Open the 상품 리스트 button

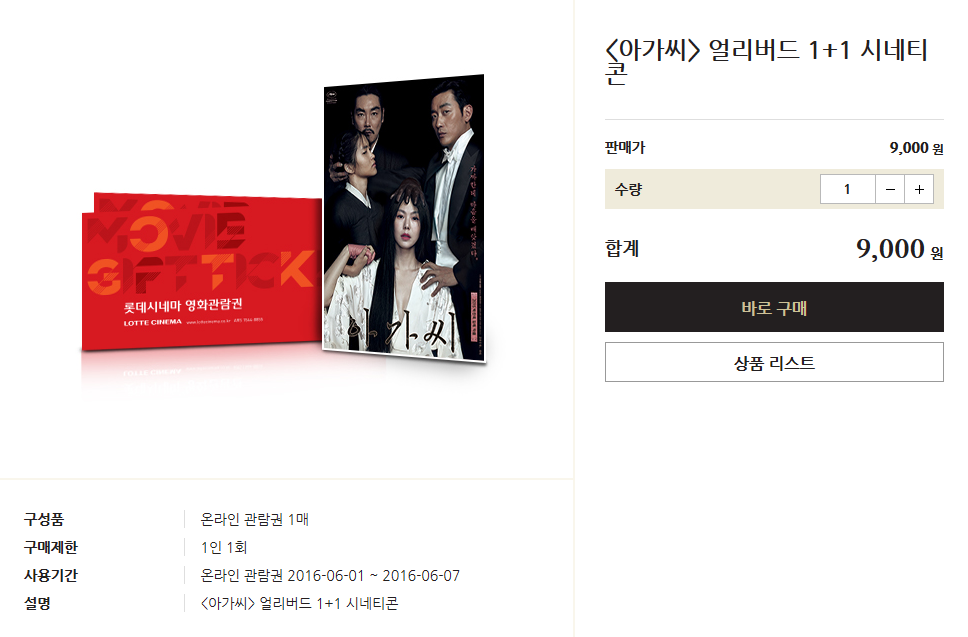click(774, 362)
